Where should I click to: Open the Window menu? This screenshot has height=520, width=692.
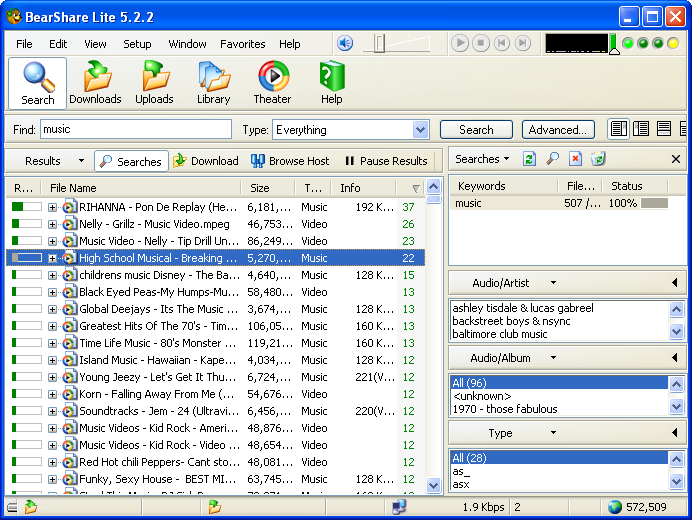(187, 44)
